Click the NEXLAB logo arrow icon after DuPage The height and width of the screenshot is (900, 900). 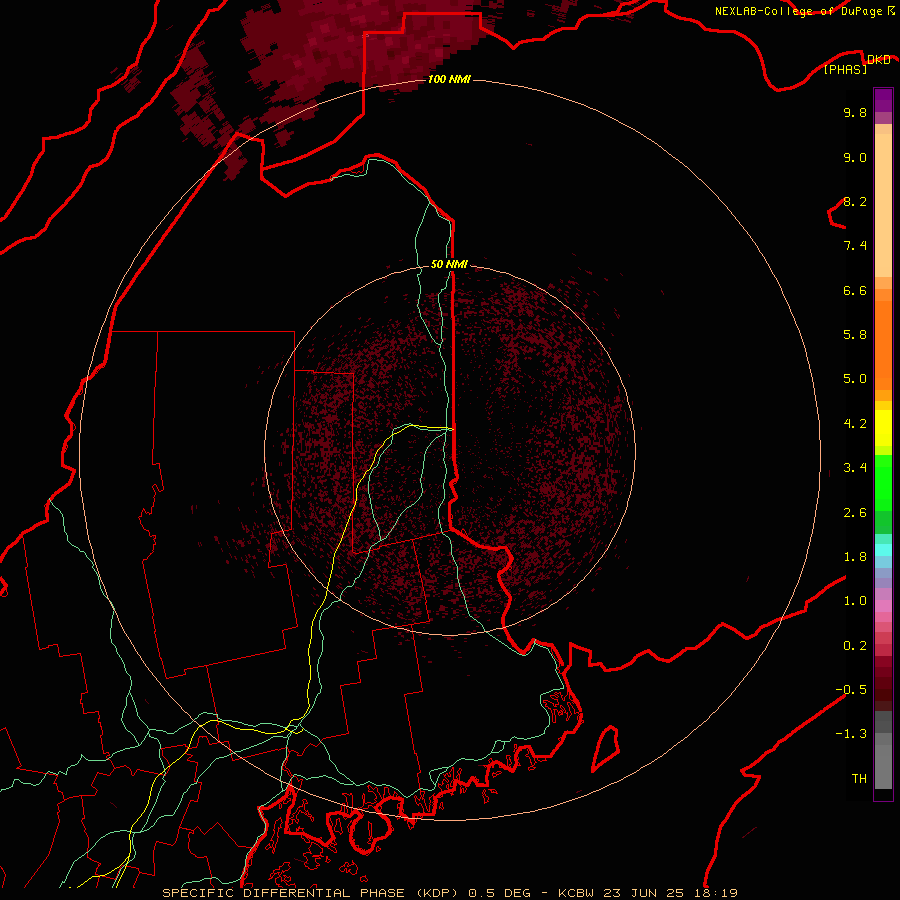click(891, 11)
